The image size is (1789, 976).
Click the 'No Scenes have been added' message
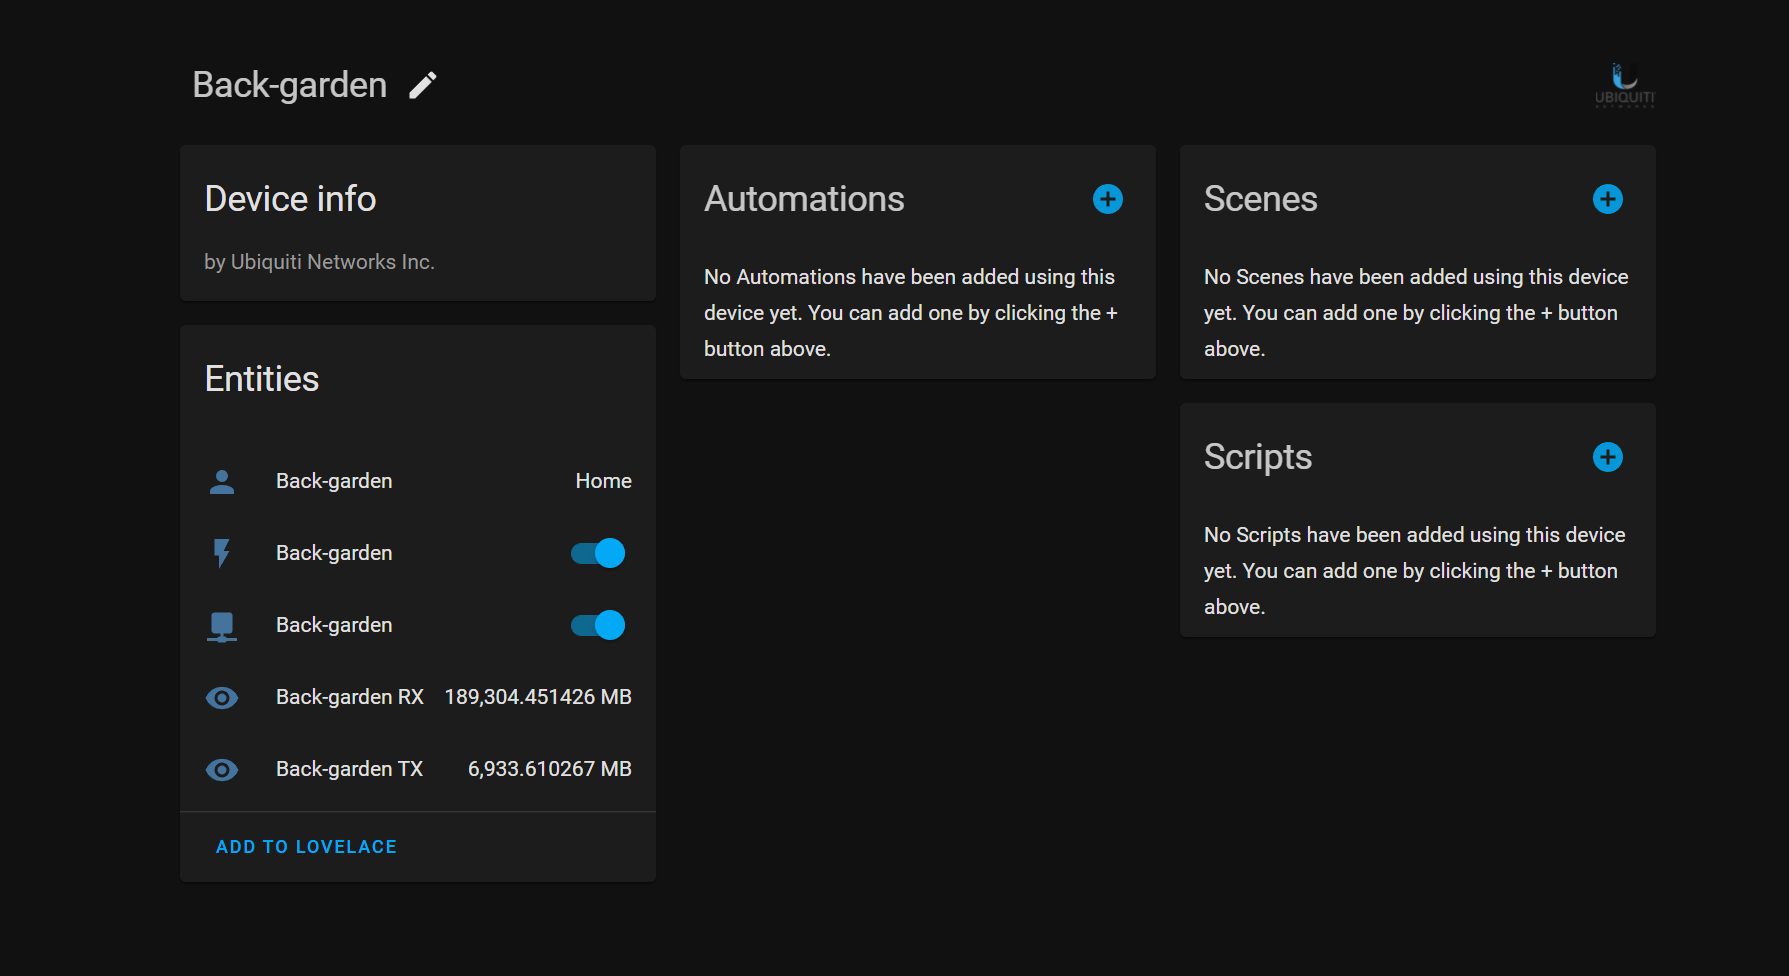[x=1416, y=313]
